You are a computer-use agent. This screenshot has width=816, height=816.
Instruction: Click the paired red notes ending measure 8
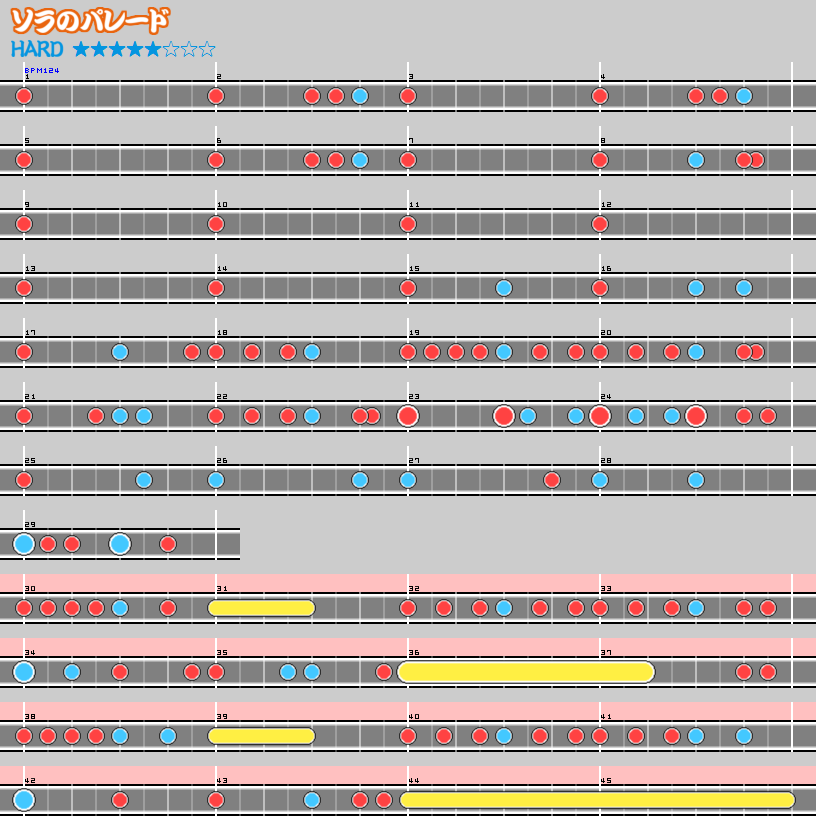(x=750, y=158)
